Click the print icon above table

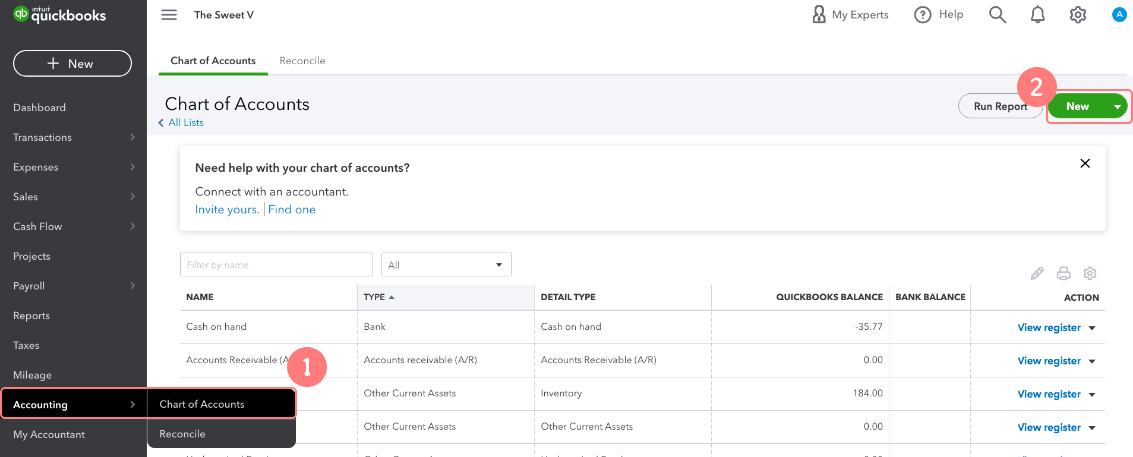click(1064, 273)
